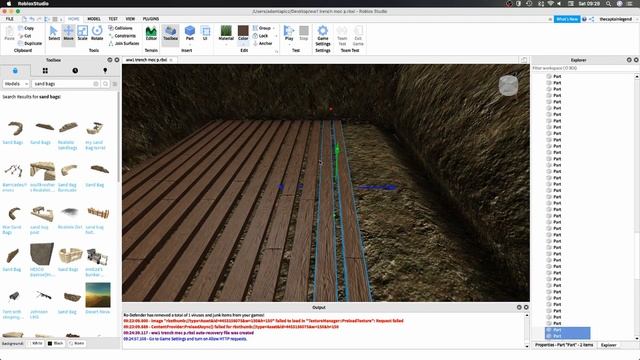Choose the Scale tool

[x=82, y=33]
